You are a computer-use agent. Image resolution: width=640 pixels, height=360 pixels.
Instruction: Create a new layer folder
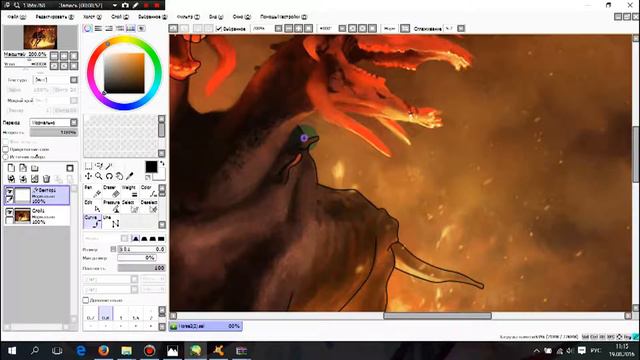coord(35,168)
